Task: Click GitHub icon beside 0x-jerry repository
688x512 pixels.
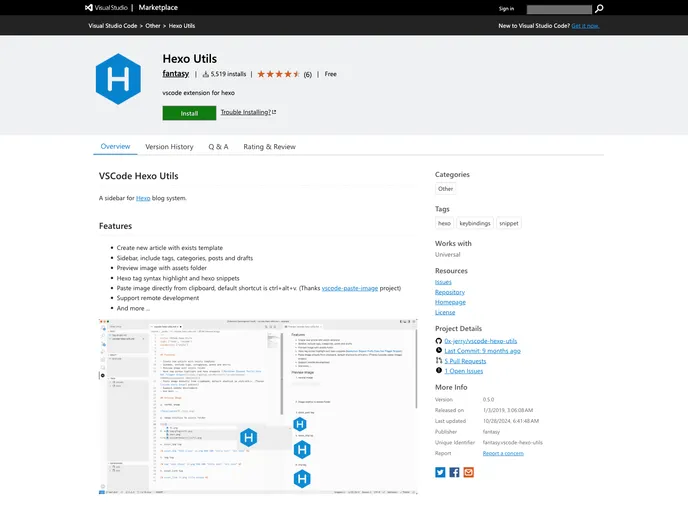Action: point(438,341)
